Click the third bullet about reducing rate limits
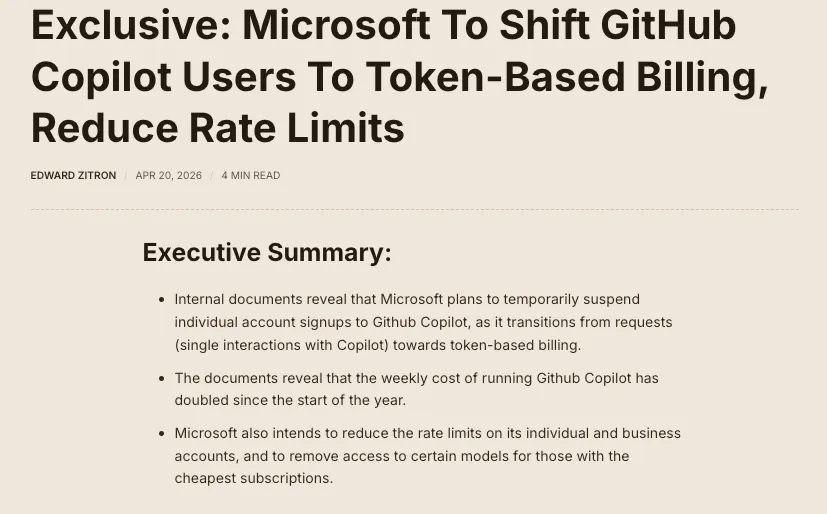Image resolution: width=827 pixels, height=514 pixels. (x=427, y=455)
